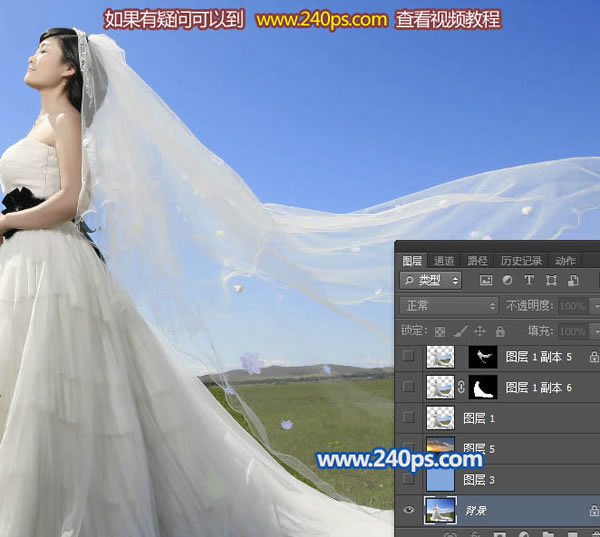Select layer name 图层 1
The height and width of the screenshot is (537, 600).
point(479,418)
